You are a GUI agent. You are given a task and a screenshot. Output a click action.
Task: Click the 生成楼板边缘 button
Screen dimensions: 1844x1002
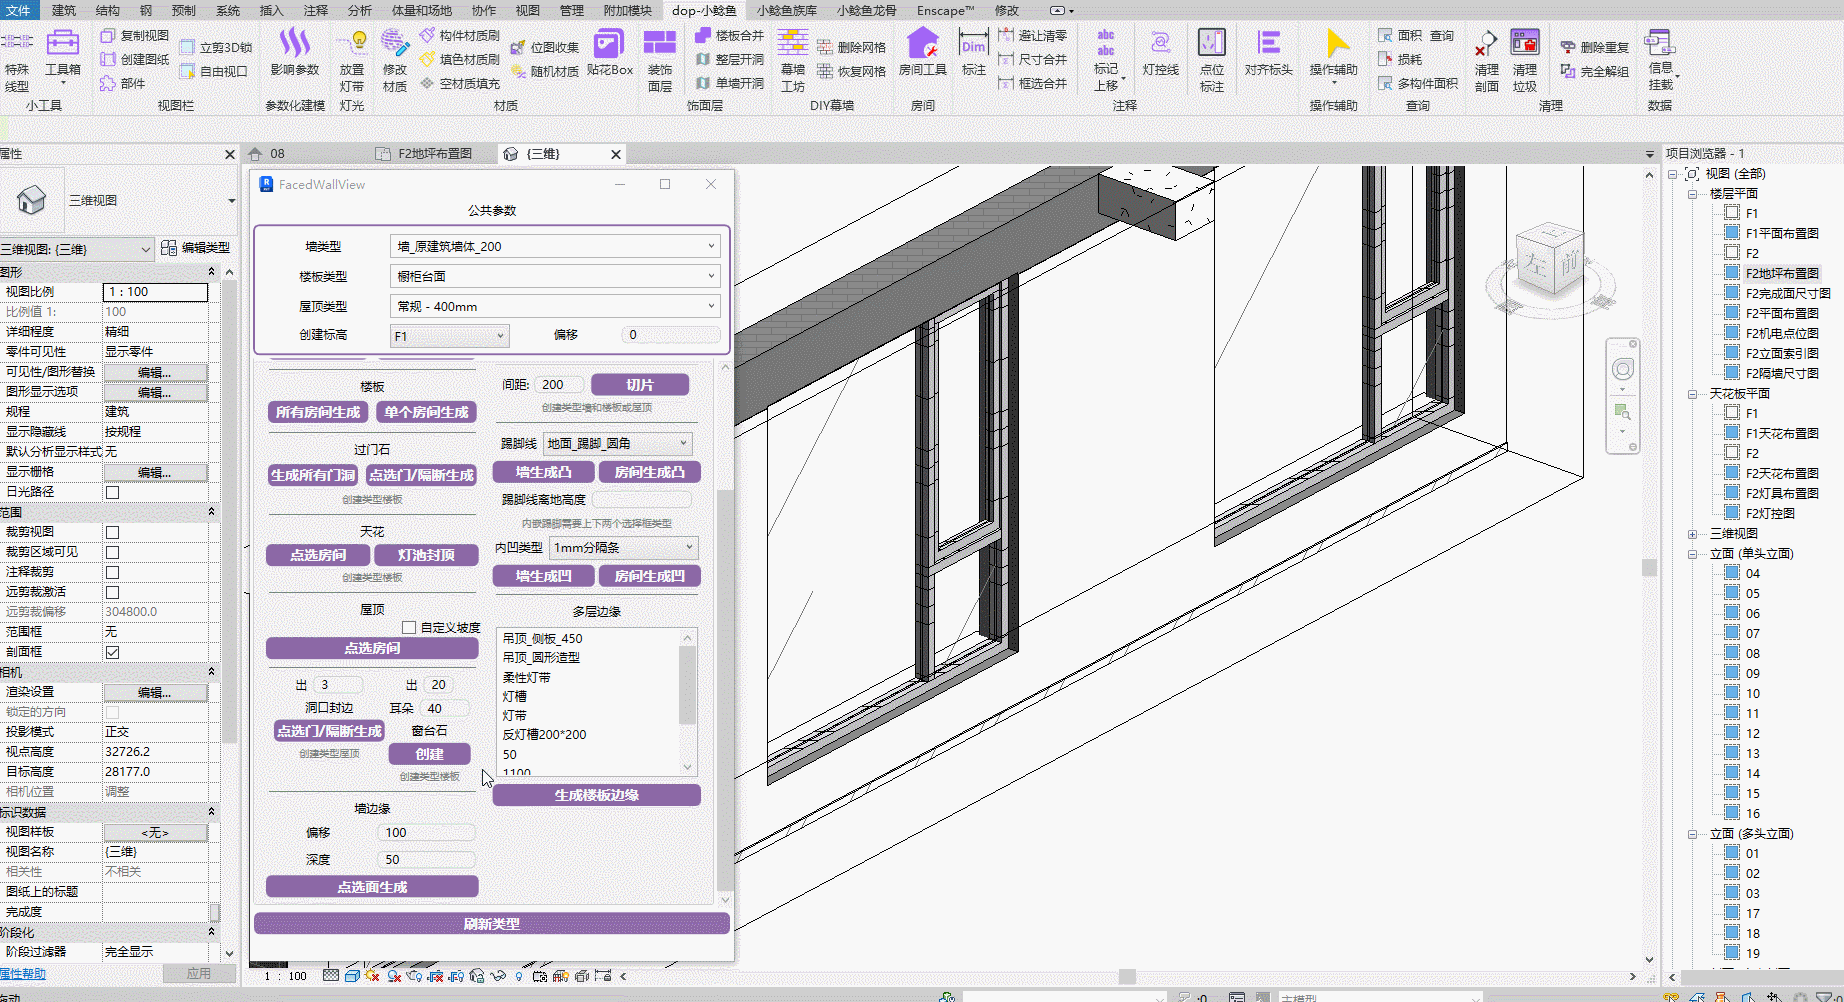tap(596, 795)
